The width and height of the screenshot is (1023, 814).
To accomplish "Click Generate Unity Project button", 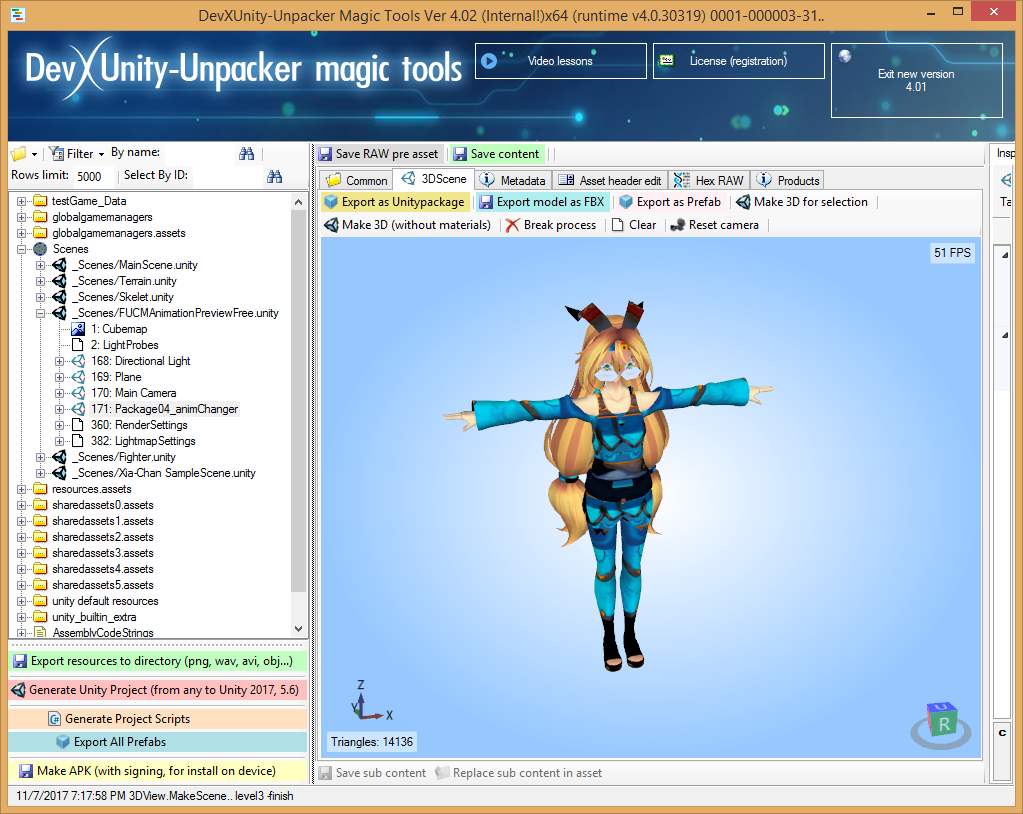I will [x=156, y=690].
